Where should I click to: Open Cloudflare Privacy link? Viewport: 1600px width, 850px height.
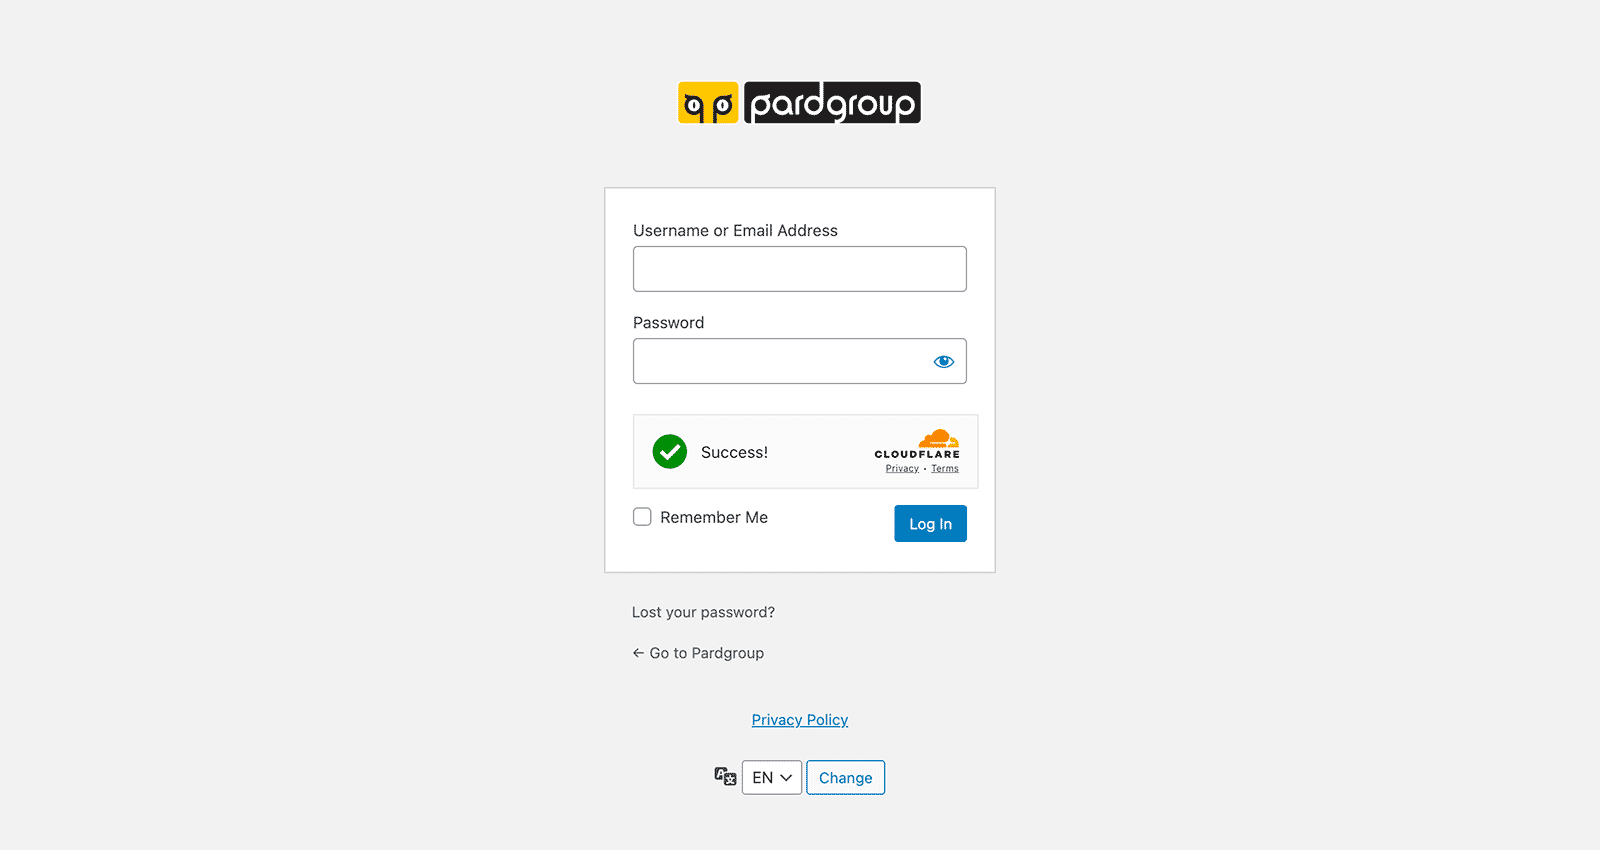(902, 469)
